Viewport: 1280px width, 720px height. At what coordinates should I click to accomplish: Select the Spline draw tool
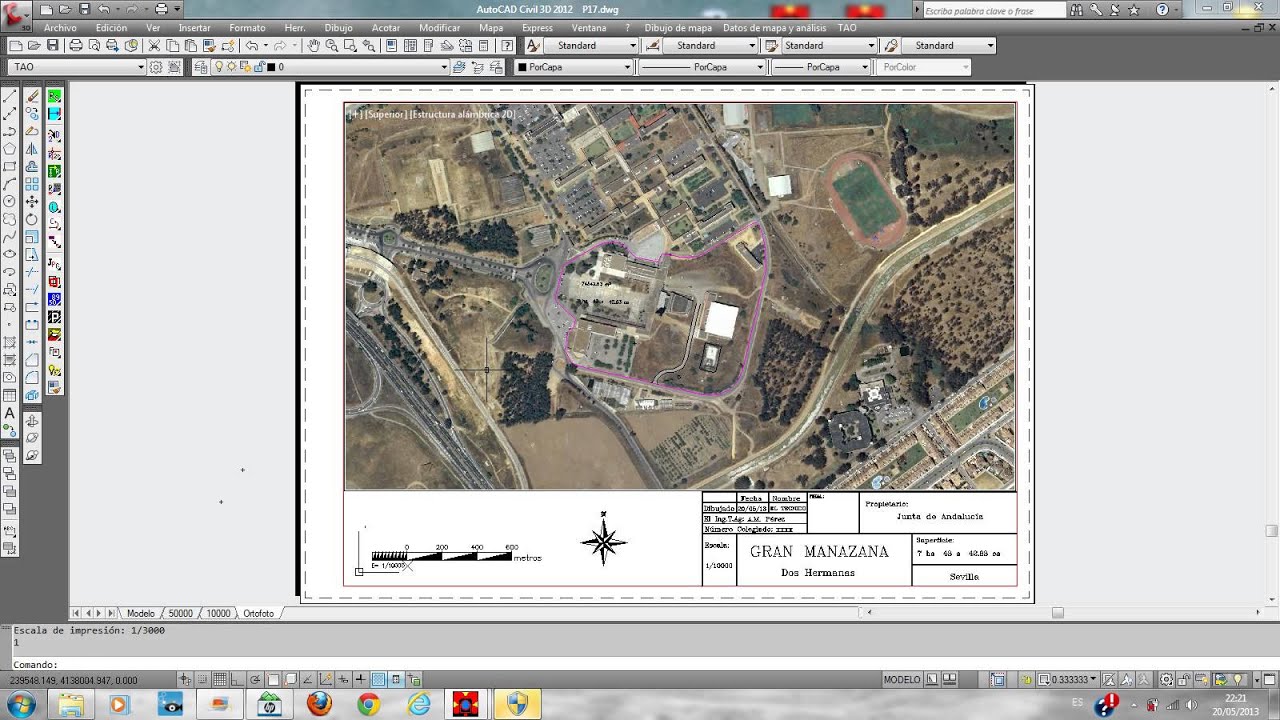(x=9, y=237)
